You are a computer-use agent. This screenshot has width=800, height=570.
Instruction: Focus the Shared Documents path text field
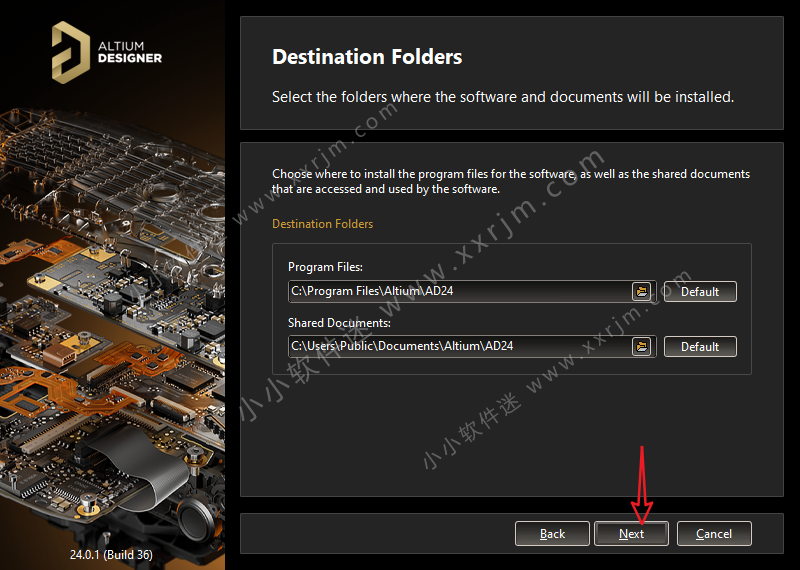(458, 346)
